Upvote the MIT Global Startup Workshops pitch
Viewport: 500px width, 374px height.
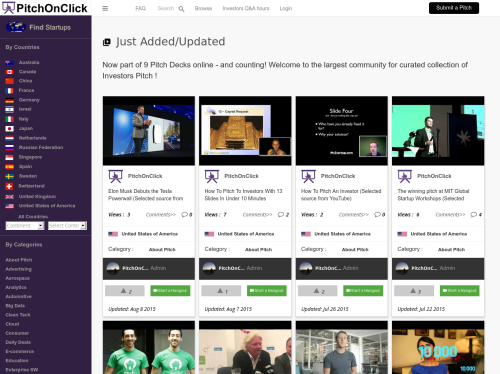(x=414, y=291)
